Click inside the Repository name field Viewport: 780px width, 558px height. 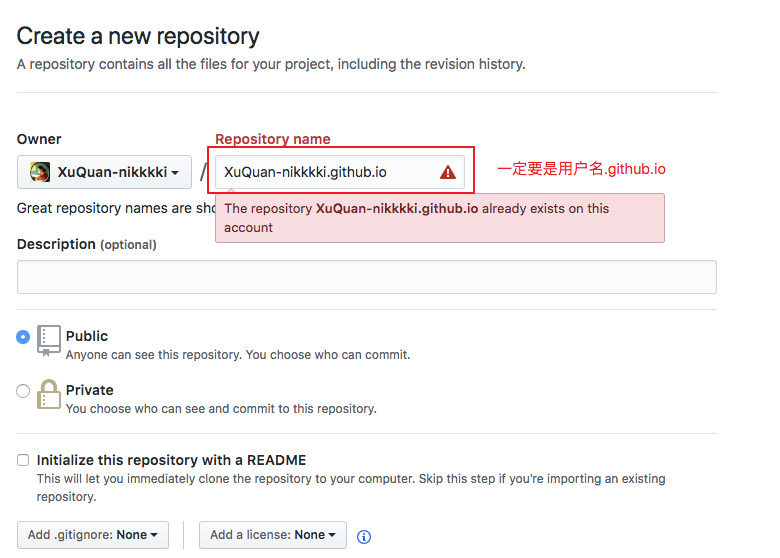click(325, 172)
